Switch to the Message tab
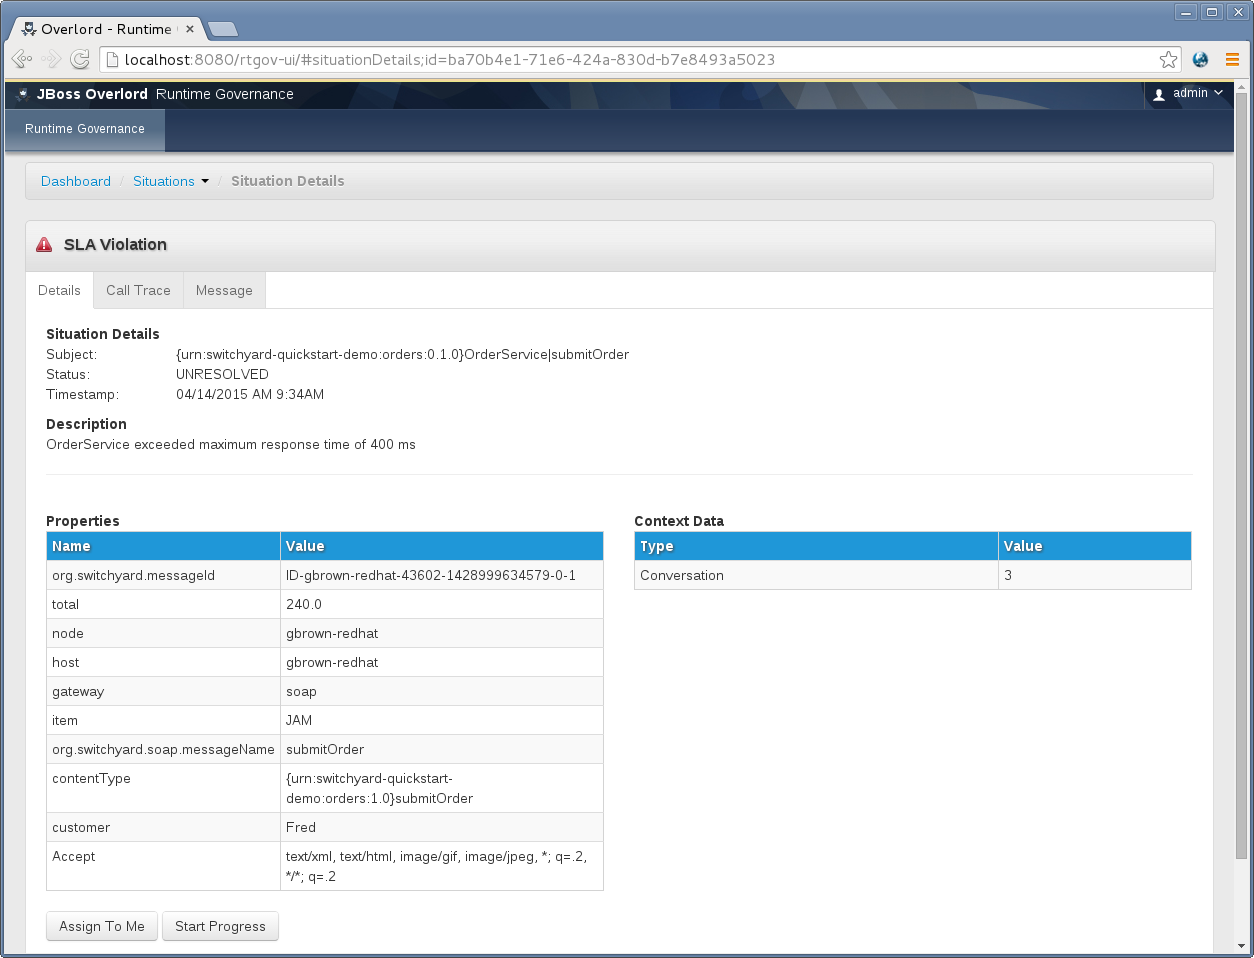1254x958 pixels. (224, 290)
